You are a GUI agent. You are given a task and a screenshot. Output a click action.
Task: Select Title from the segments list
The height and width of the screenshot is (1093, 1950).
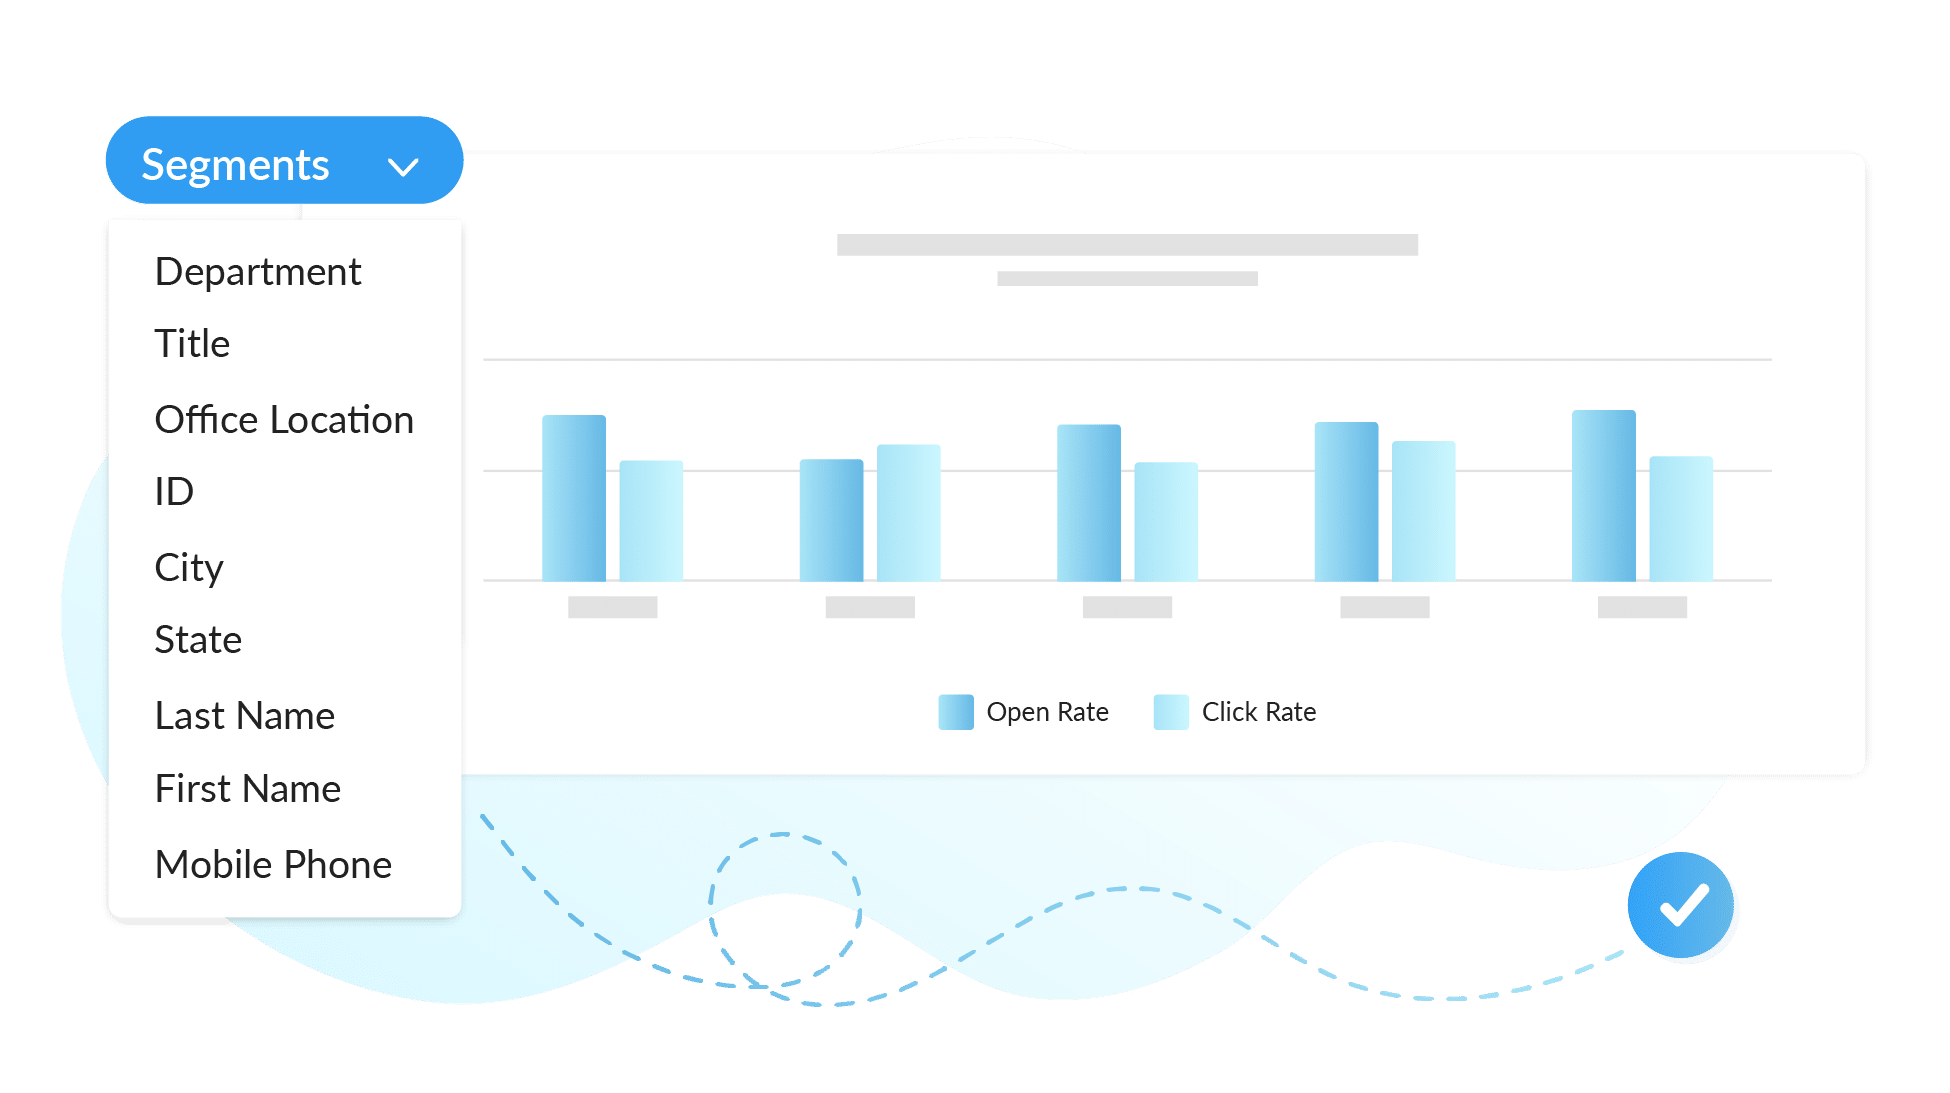pyautogui.click(x=192, y=343)
